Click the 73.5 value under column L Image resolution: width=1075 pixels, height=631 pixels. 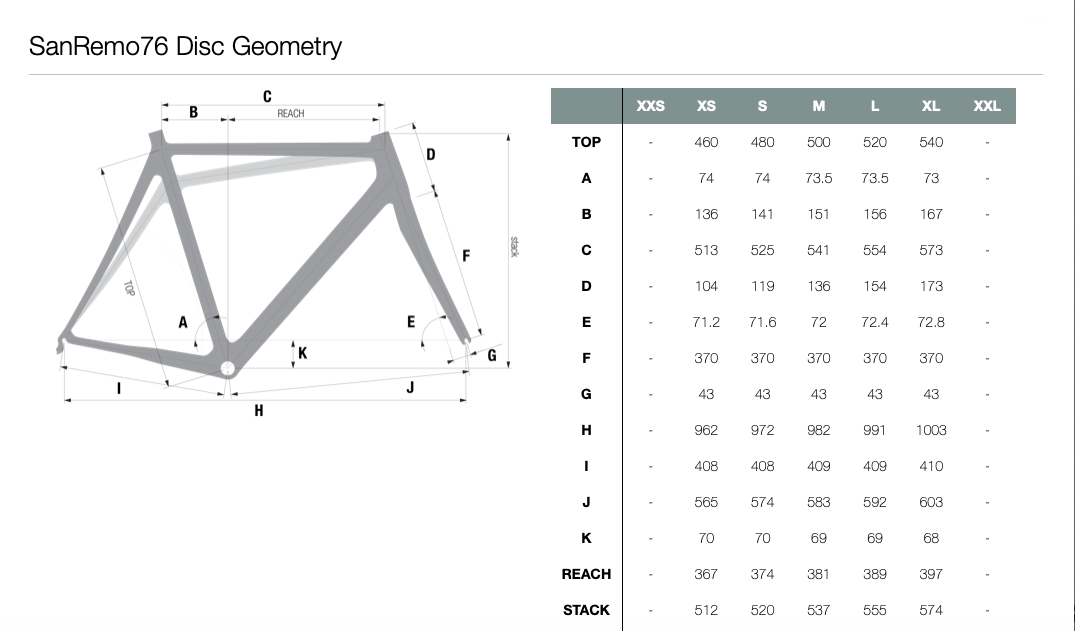click(x=875, y=178)
